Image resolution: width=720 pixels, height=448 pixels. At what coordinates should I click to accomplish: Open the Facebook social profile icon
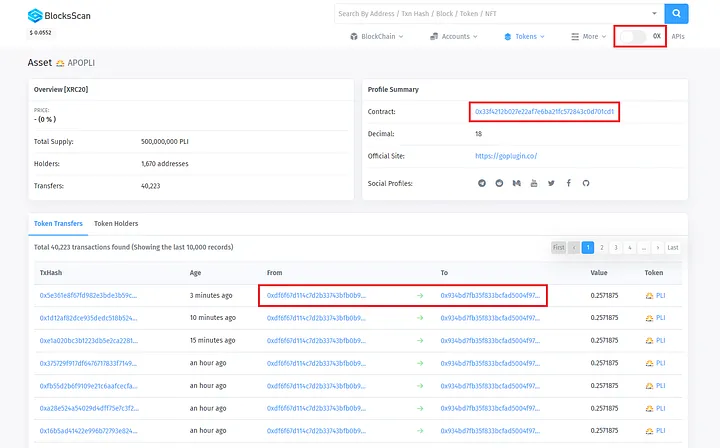(x=568, y=183)
